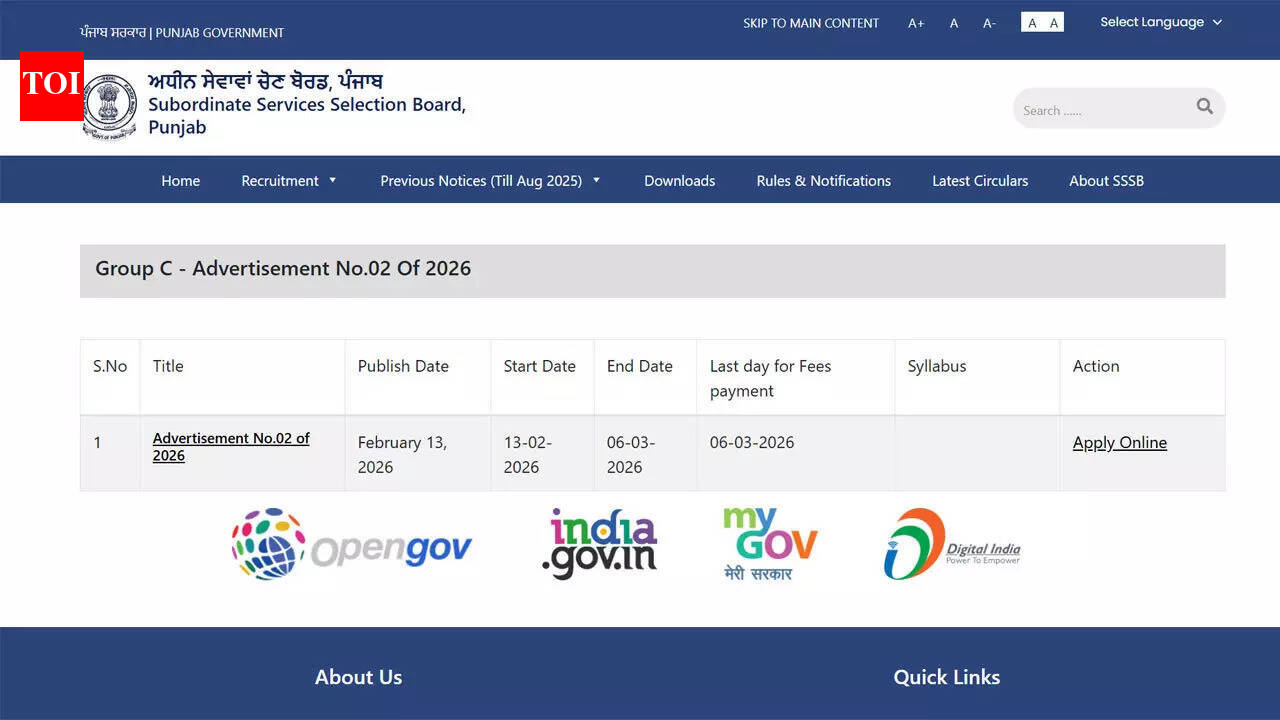Click Skip To Main Content
Image resolution: width=1280 pixels, height=720 pixels.
811,23
